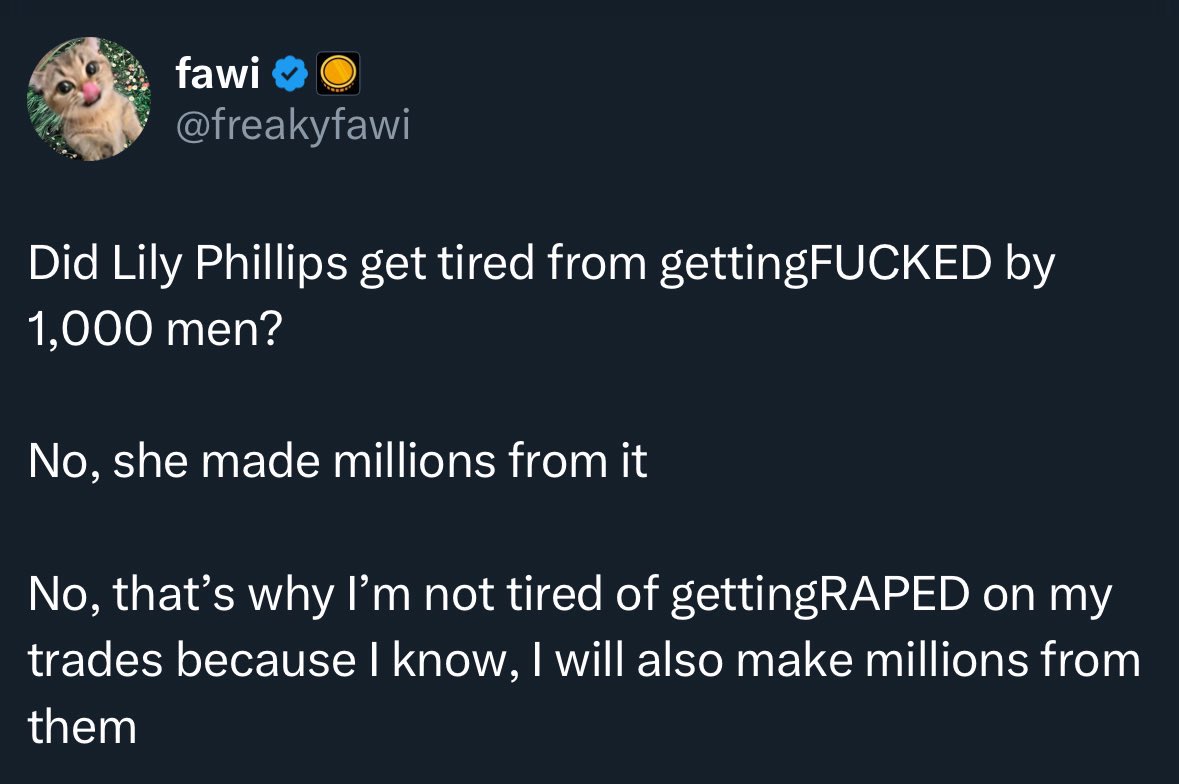The height and width of the screenshot is (784, 1179).
Task: Click the name "Lily Phillips" in tweet
Action: (x=230, y=264)
